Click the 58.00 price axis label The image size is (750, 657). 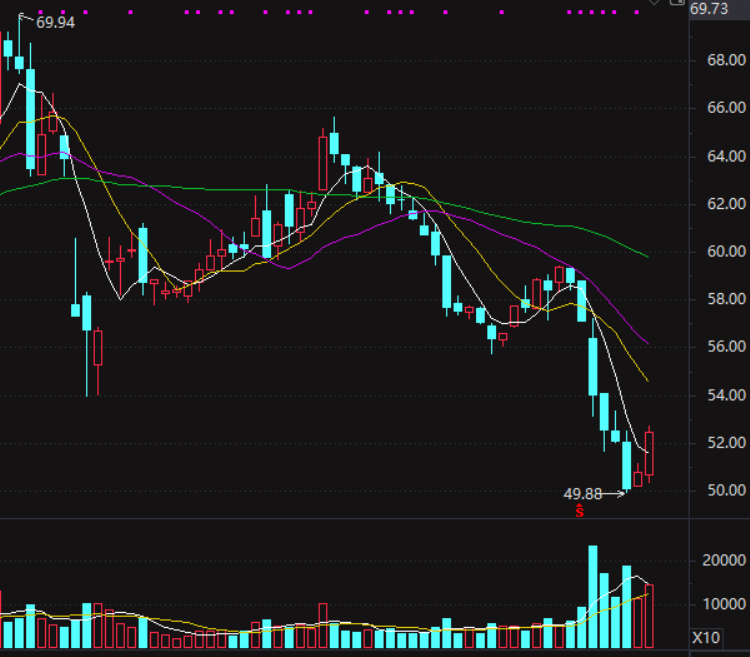[x=726, y=299]
